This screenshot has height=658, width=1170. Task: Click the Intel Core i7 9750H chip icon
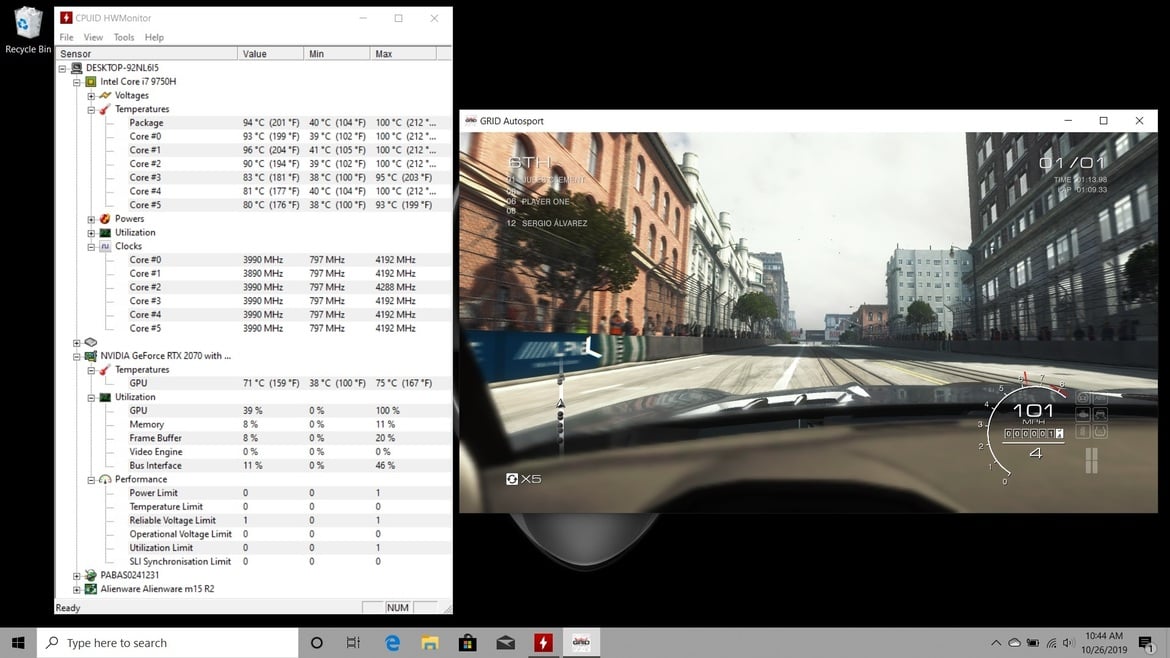click(91, 81)
